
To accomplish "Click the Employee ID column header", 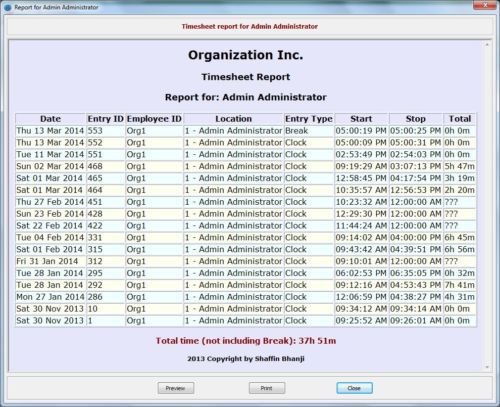I will click(154, 119).
